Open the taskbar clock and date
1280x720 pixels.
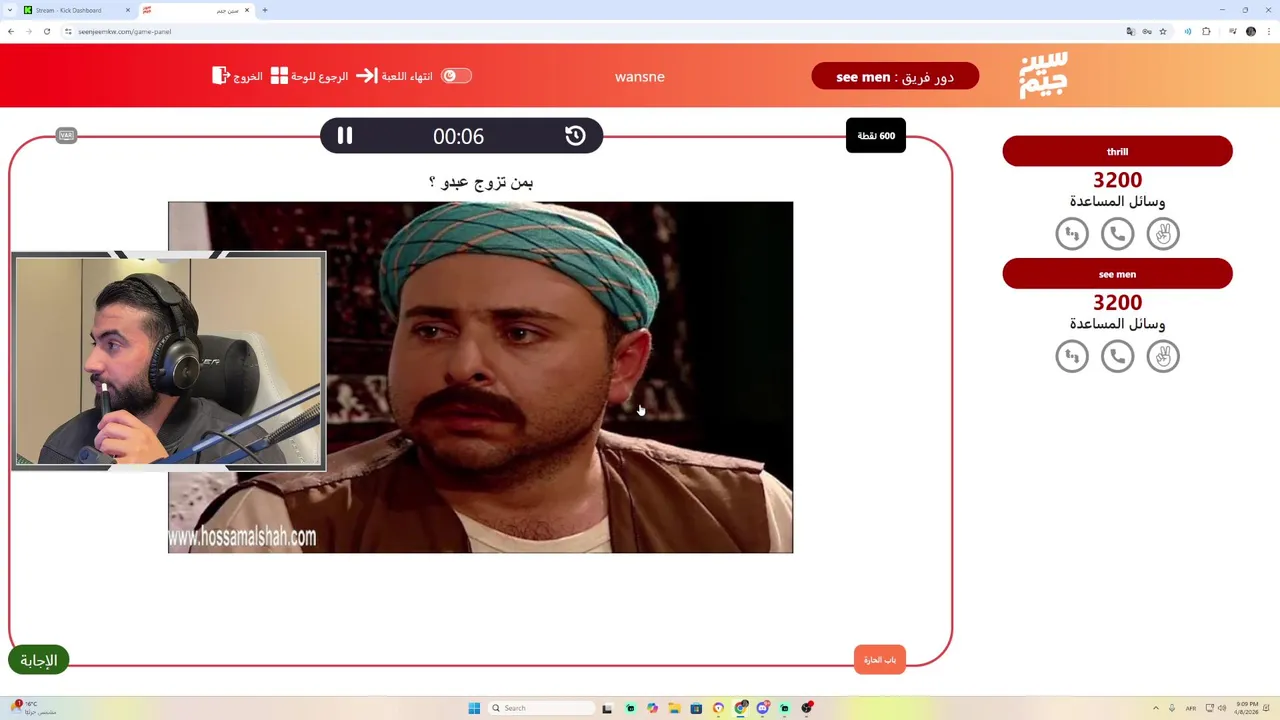pyautogui.click(x=1247, y=708)
